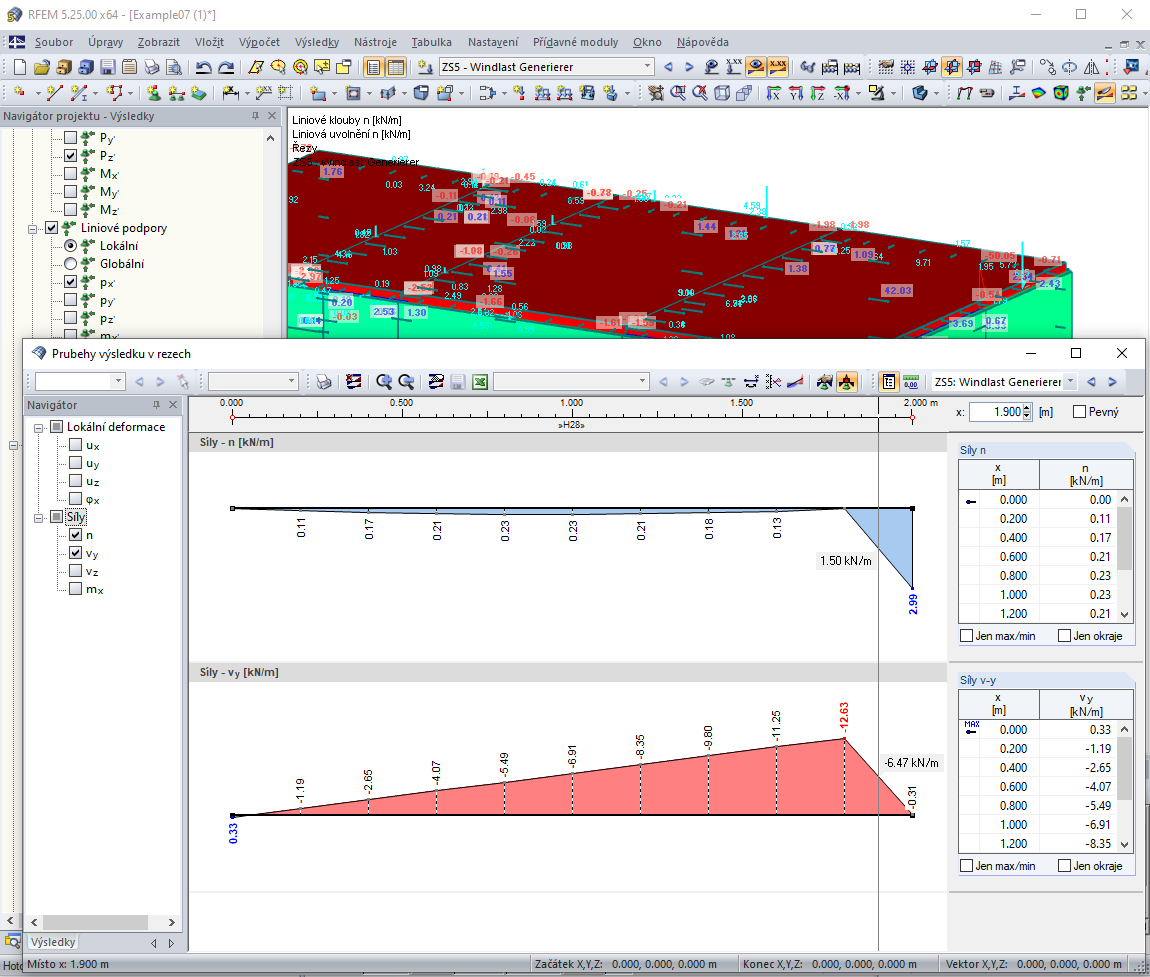Increase the x position value with spinner
This screenshot has height=977, width=1150.
click(1027, 408)
